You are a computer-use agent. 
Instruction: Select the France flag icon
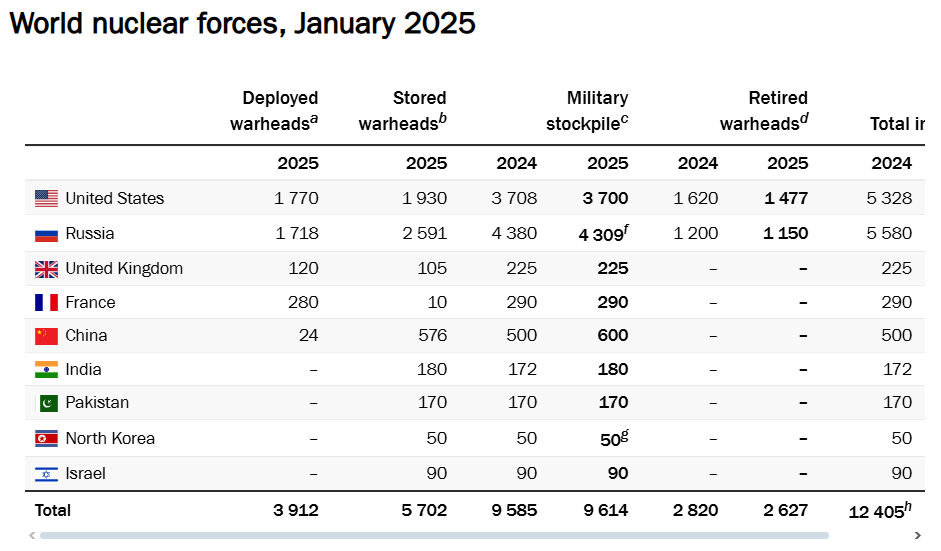pyautogui.click(x=46, y=302)
